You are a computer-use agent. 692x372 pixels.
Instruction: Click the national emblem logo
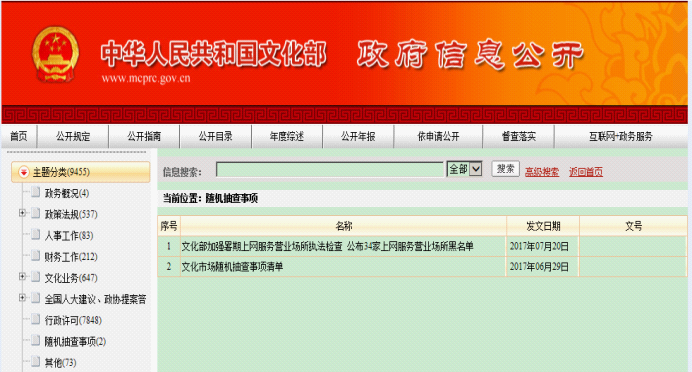click(x=55, y=54)
